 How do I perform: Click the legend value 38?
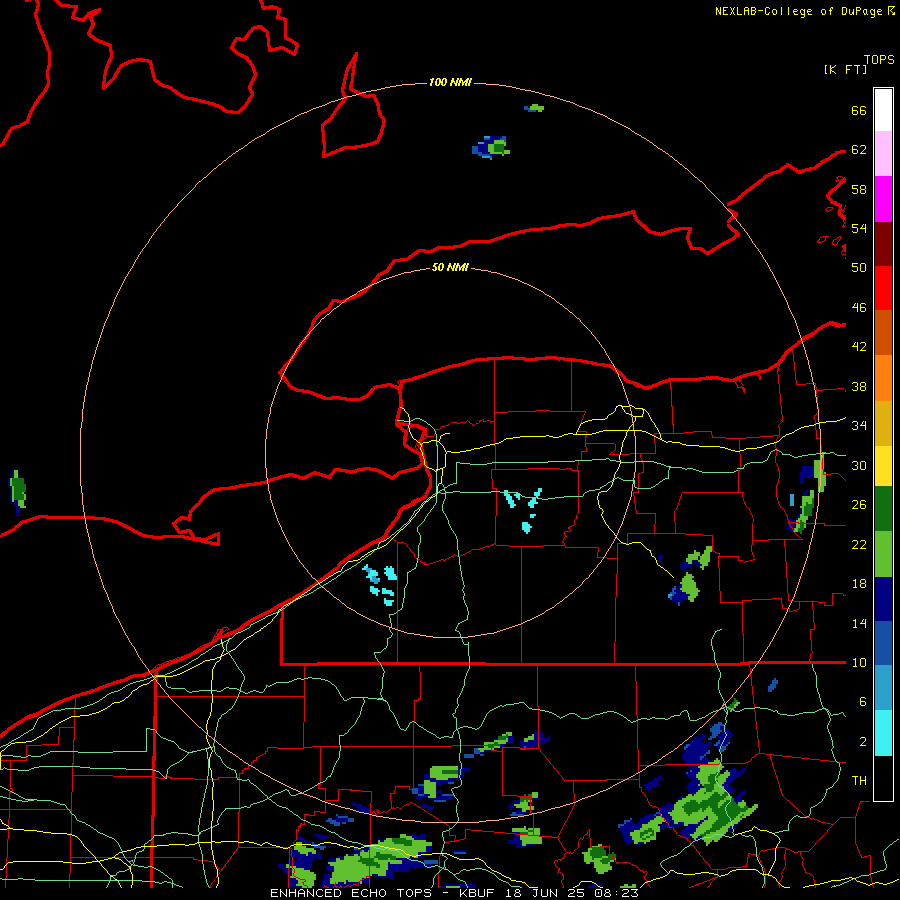pyautogui.click(x=859, y=386)
